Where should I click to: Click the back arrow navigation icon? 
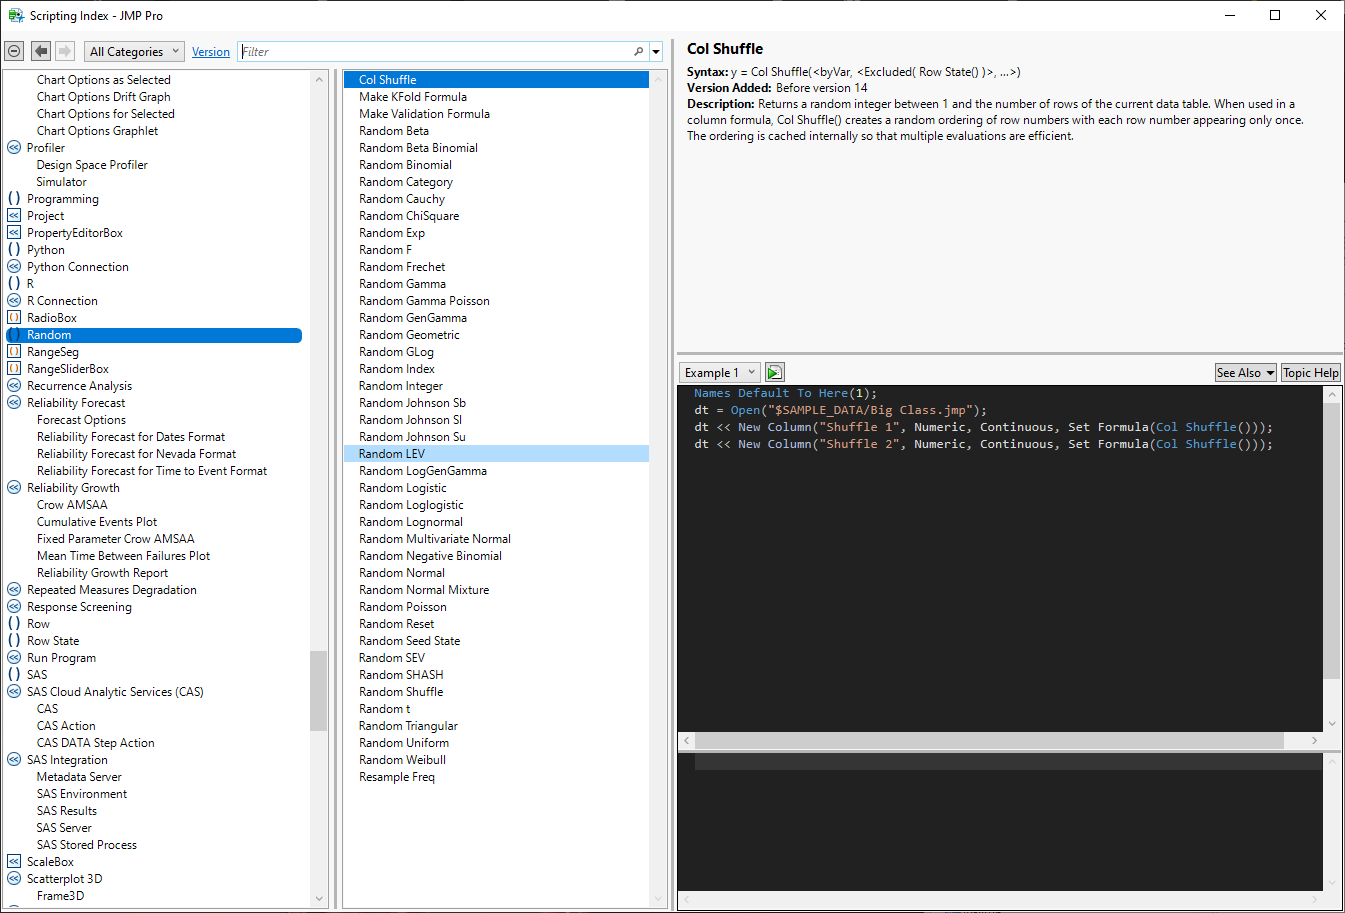coord(41,51)
